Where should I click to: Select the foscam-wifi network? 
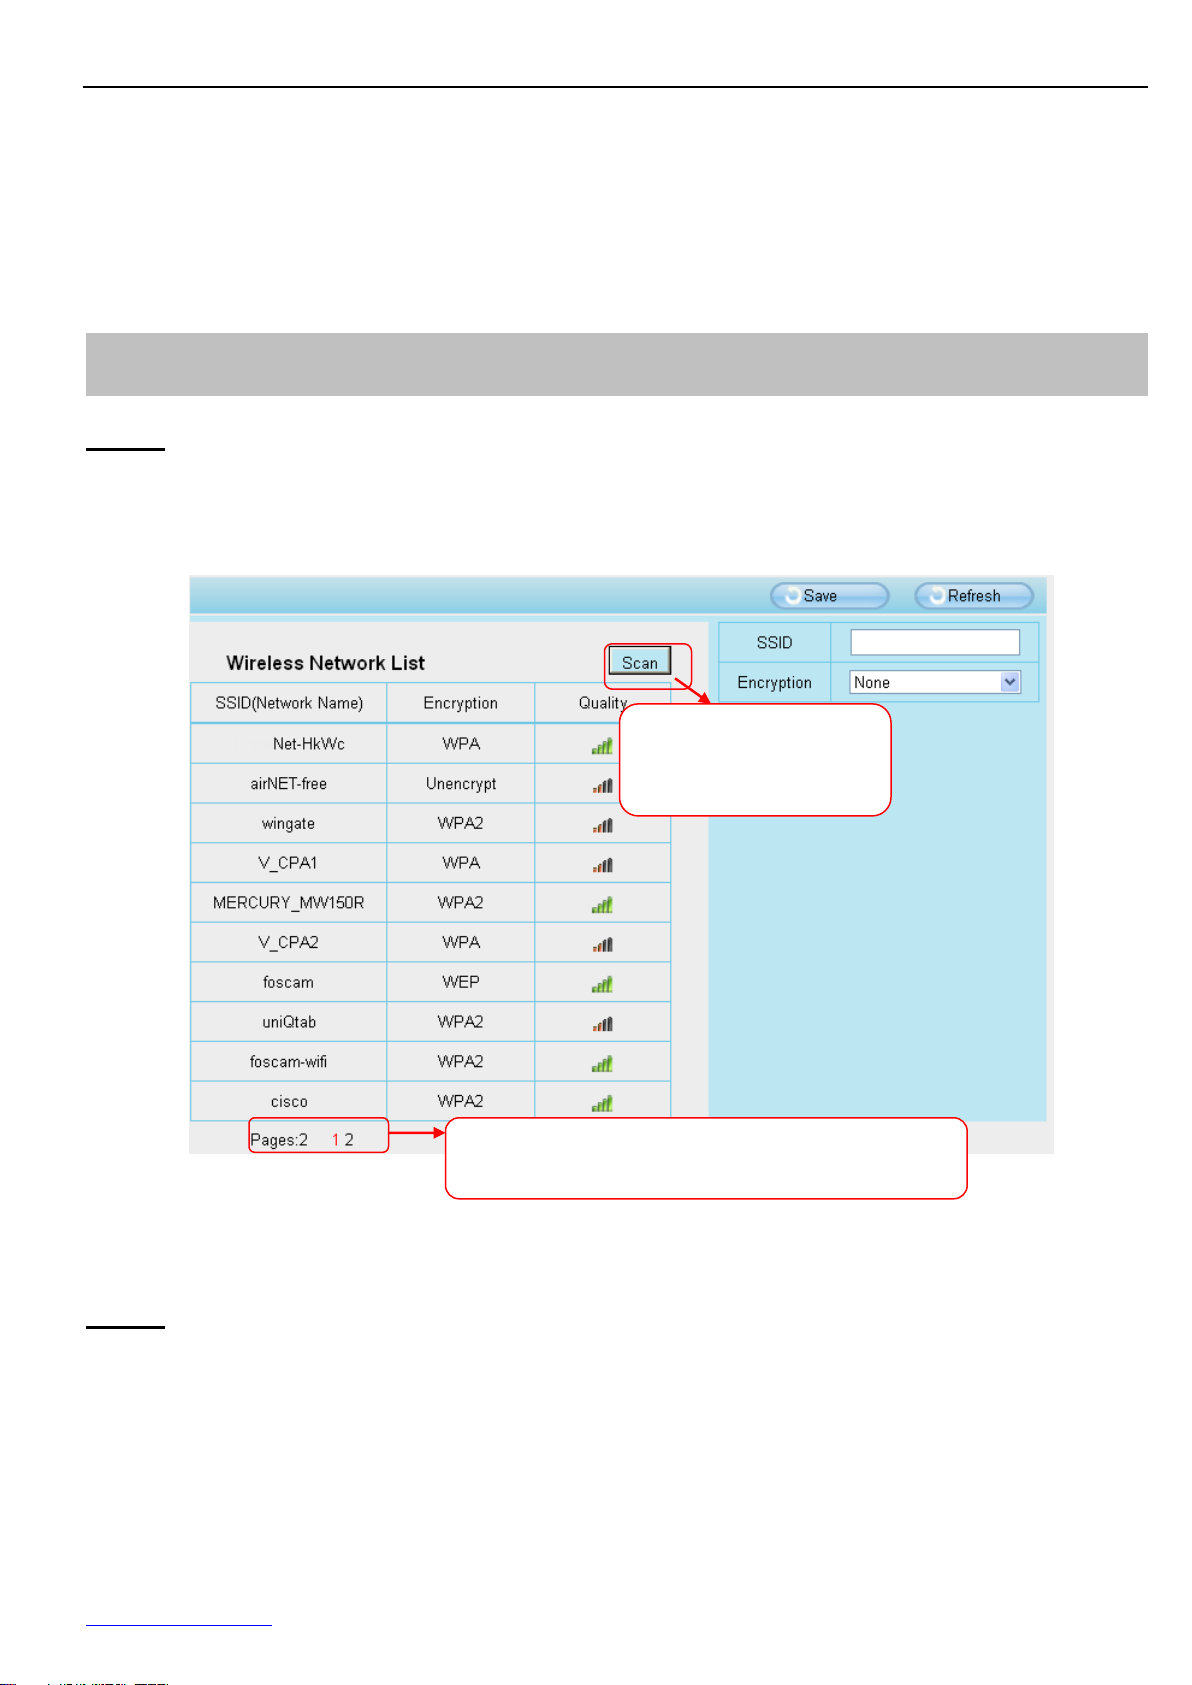click(289, 1062)
